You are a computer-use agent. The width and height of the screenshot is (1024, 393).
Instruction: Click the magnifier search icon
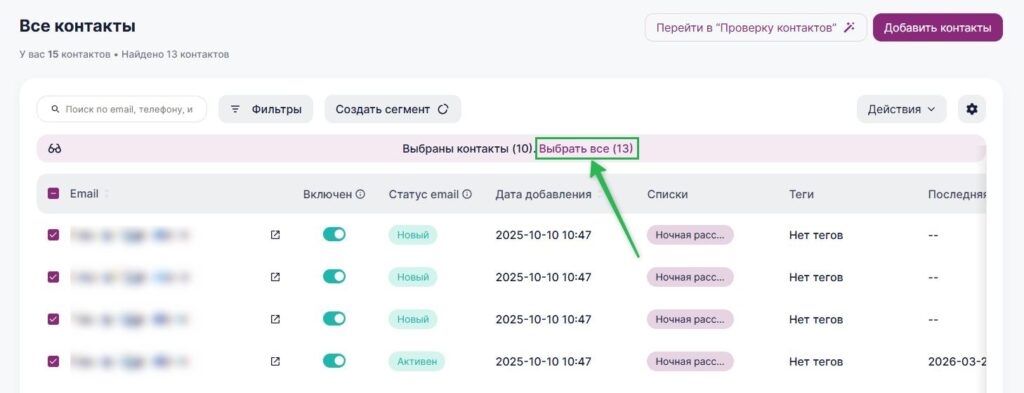pos(56,109)
